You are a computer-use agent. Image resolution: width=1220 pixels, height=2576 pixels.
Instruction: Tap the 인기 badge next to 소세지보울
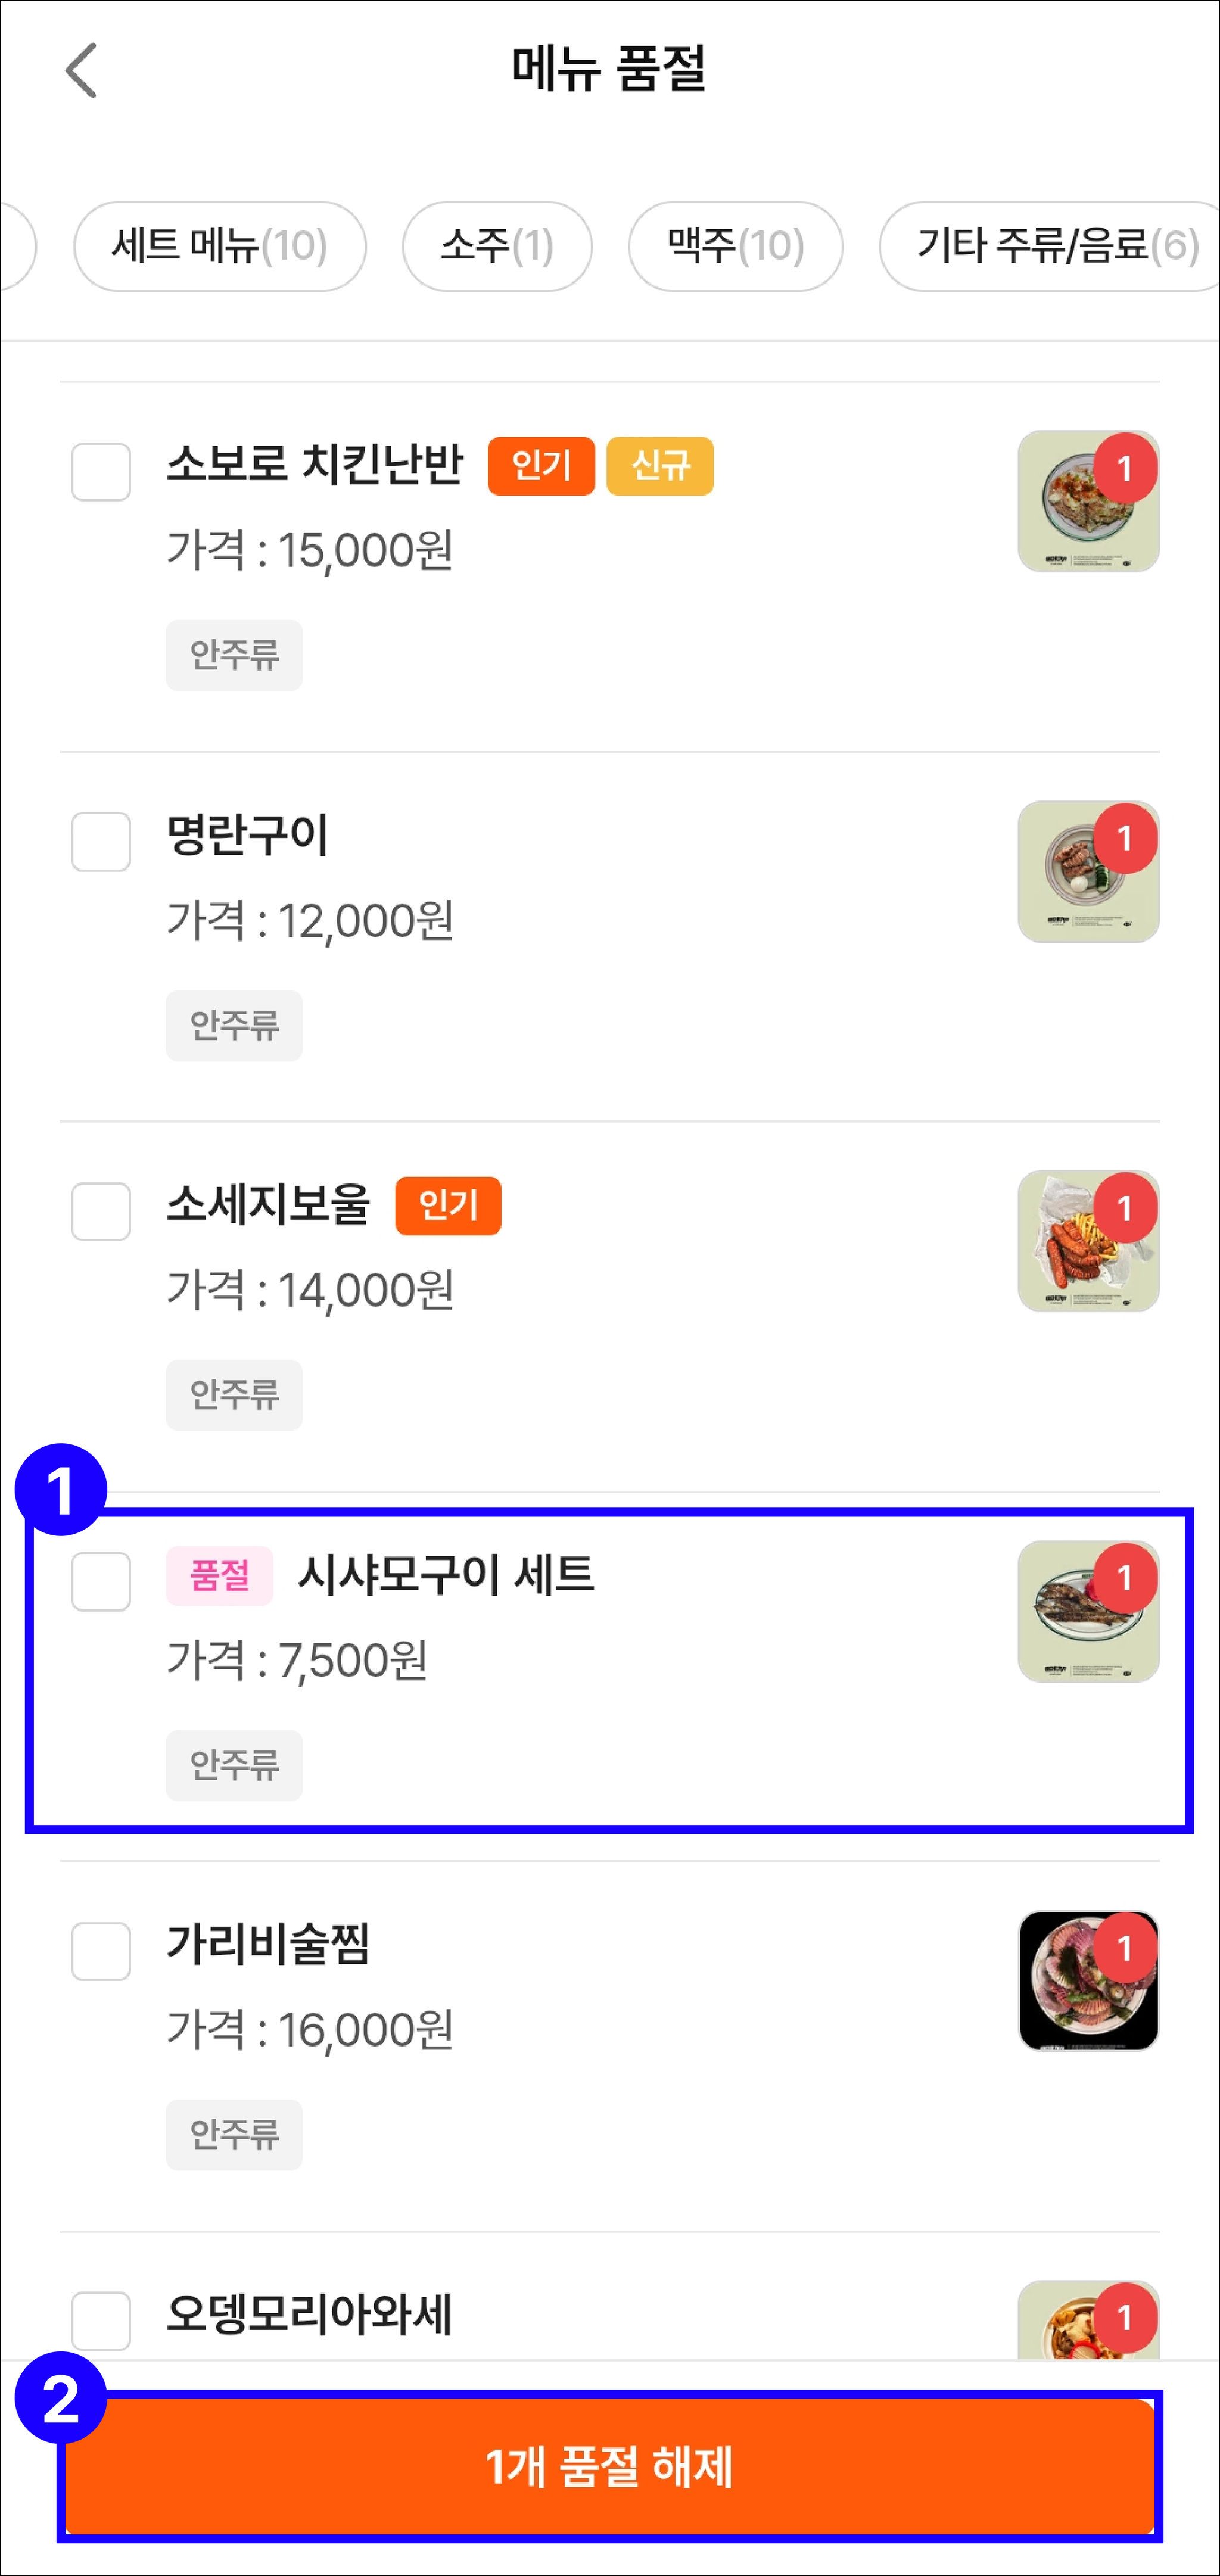click(x=448, y=1206)
